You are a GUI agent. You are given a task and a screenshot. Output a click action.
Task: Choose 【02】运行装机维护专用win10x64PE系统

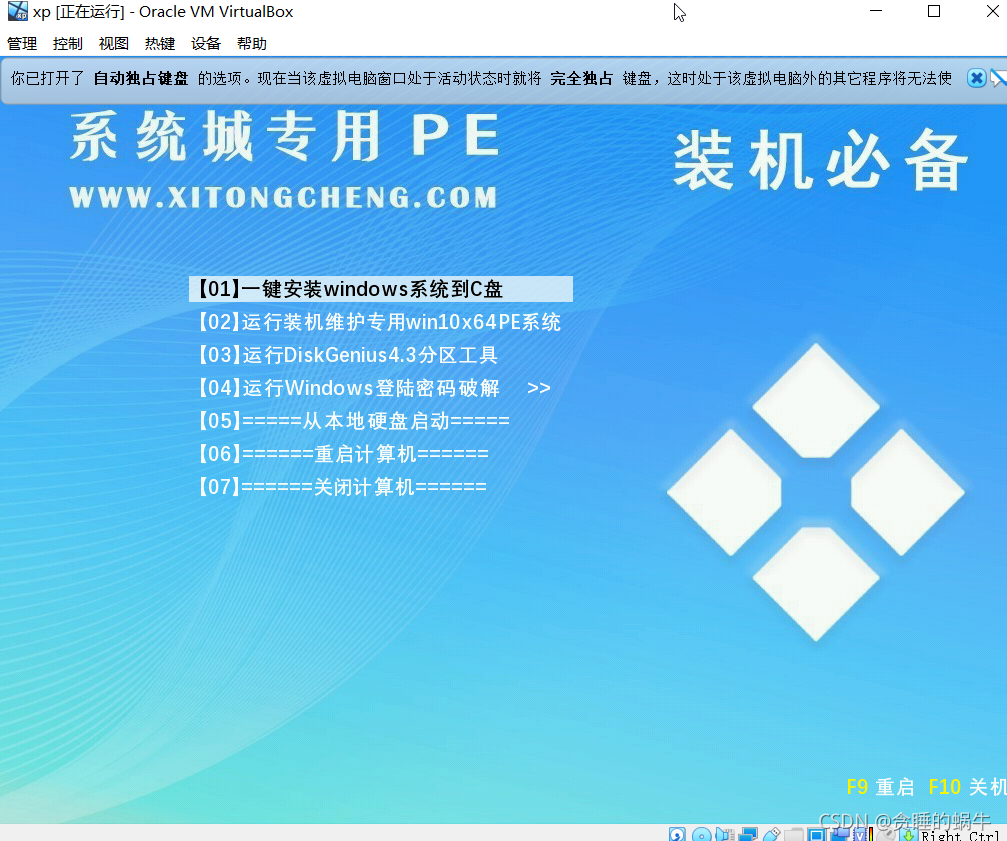point(379,322)
